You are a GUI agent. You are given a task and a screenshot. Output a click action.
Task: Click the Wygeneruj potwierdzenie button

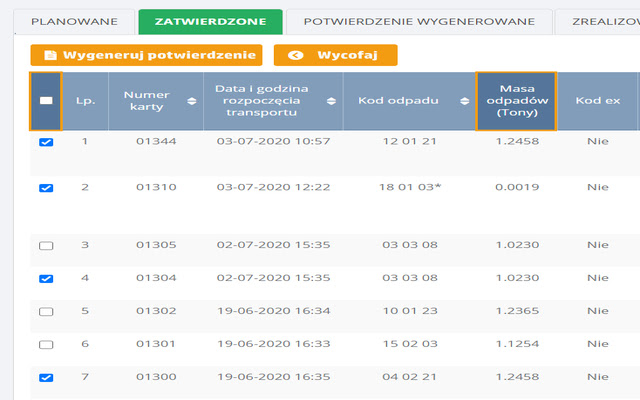[x=146, y=55]
